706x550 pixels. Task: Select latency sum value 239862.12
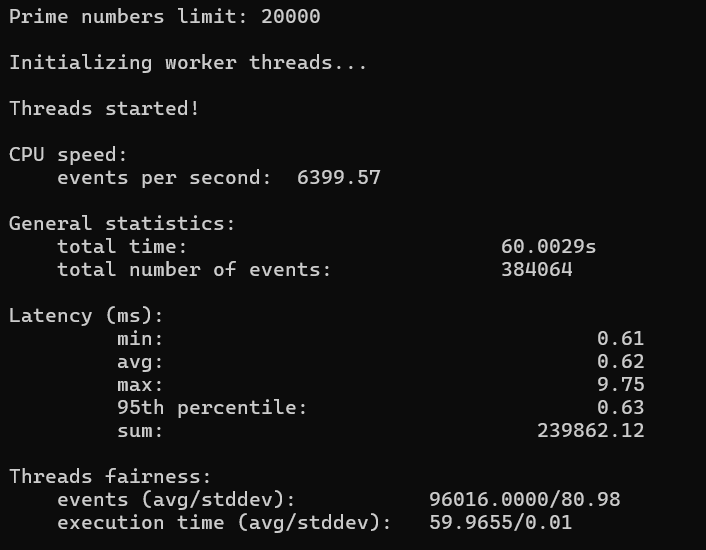(591, 431)
